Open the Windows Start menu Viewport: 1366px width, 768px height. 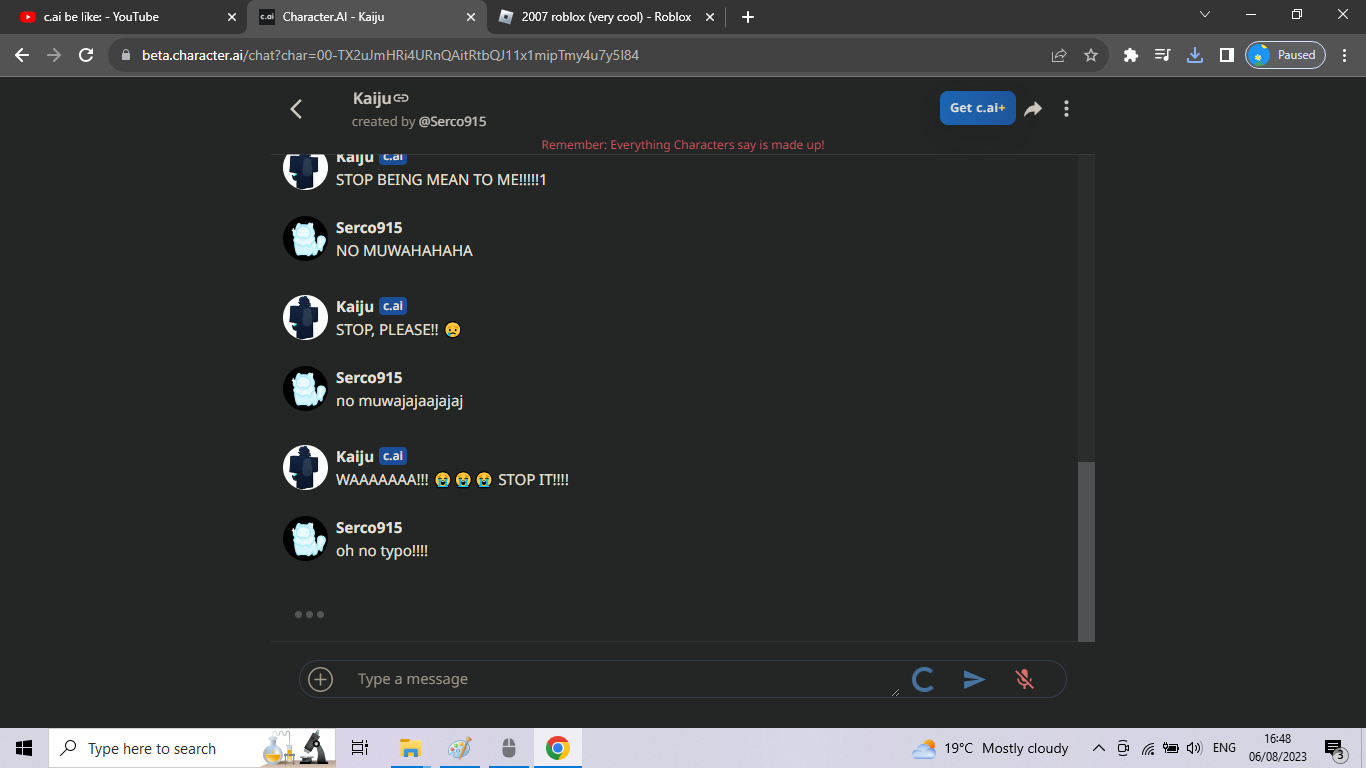click(x=24, y=748)
